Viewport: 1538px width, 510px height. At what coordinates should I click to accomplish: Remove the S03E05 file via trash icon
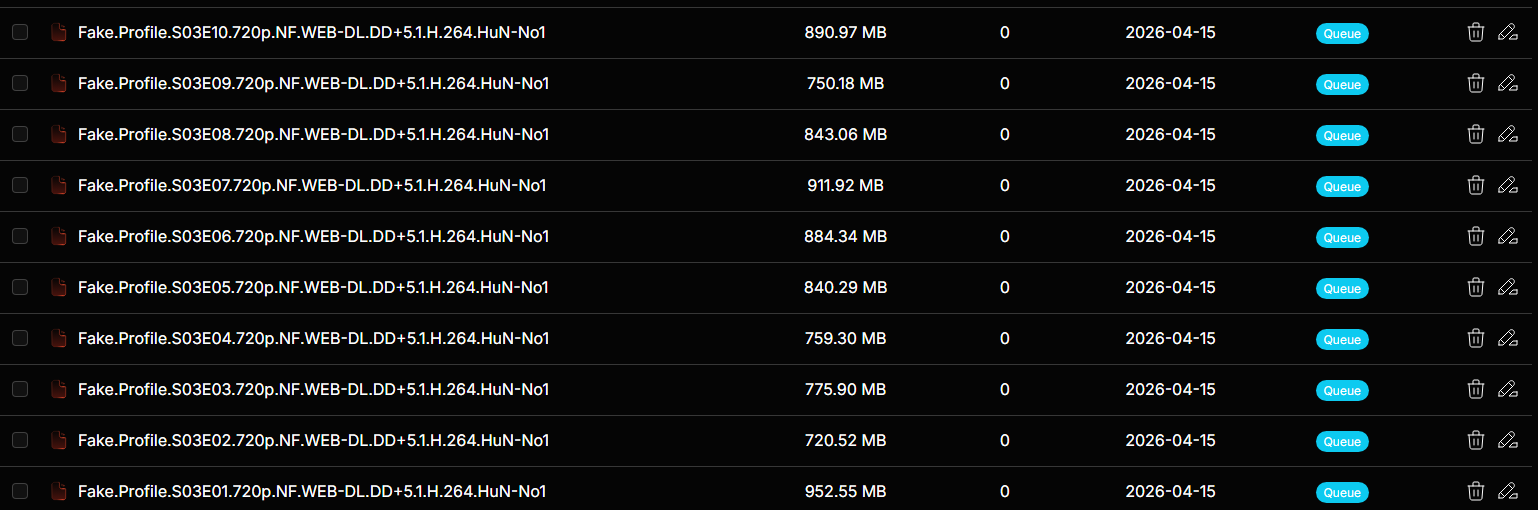click(x=1475, y=287)
